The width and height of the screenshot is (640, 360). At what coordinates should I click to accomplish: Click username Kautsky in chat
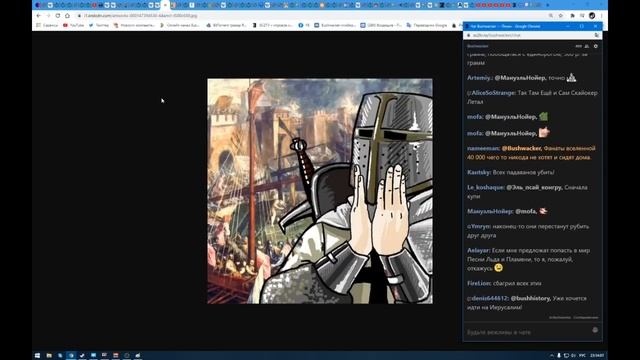[x=478, y=172]
